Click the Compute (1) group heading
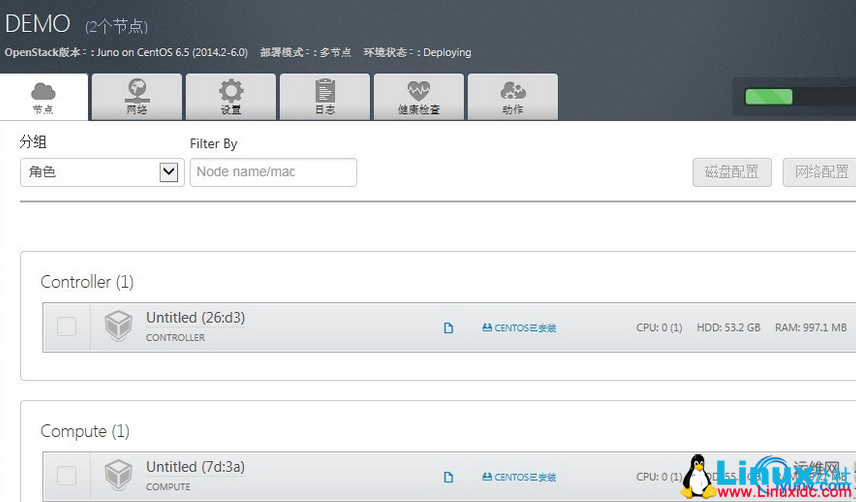 click(85, 432)
